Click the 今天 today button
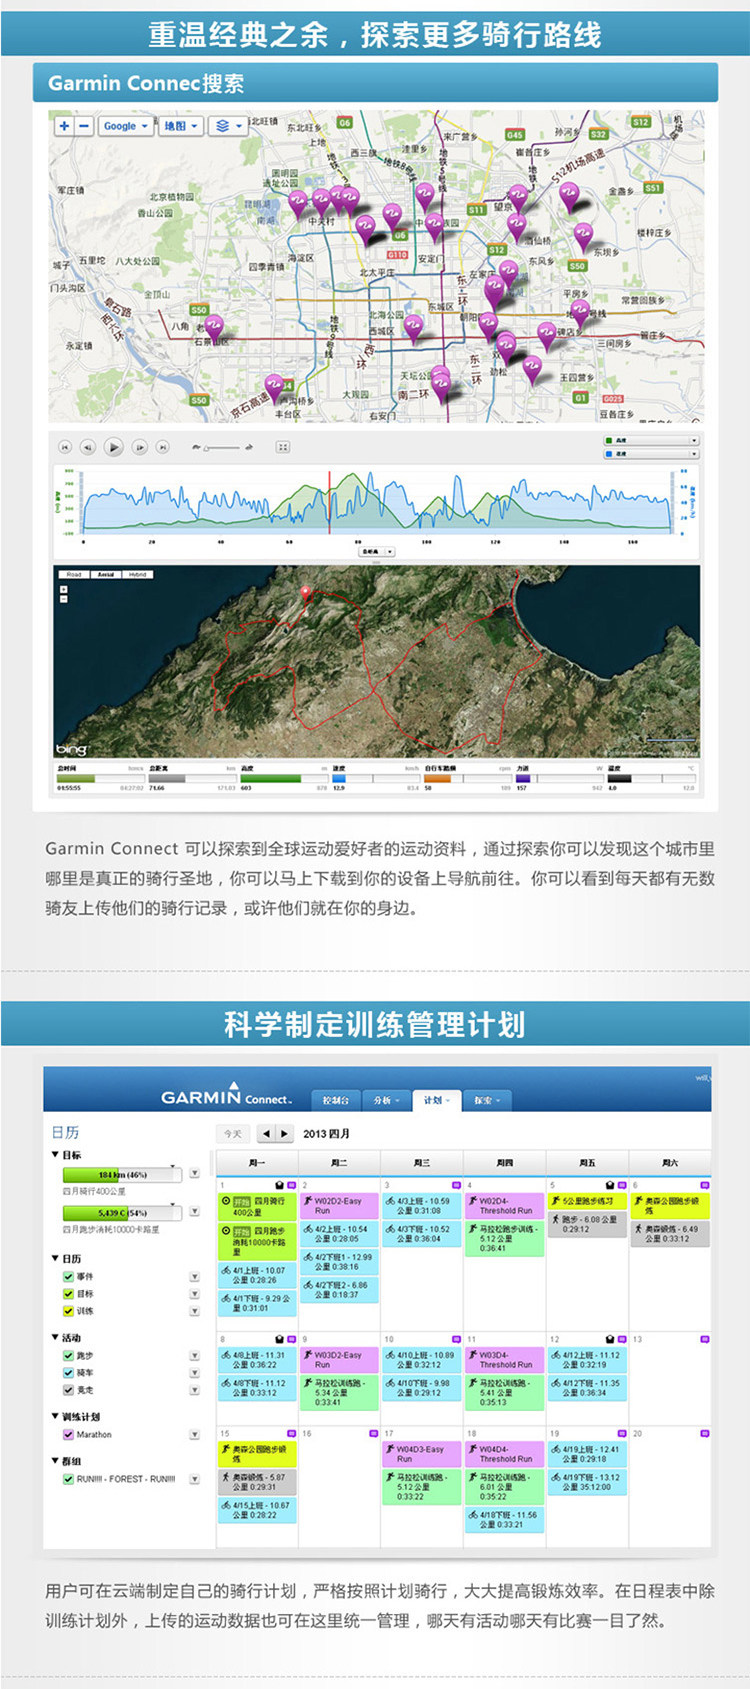 (233, 1133)
